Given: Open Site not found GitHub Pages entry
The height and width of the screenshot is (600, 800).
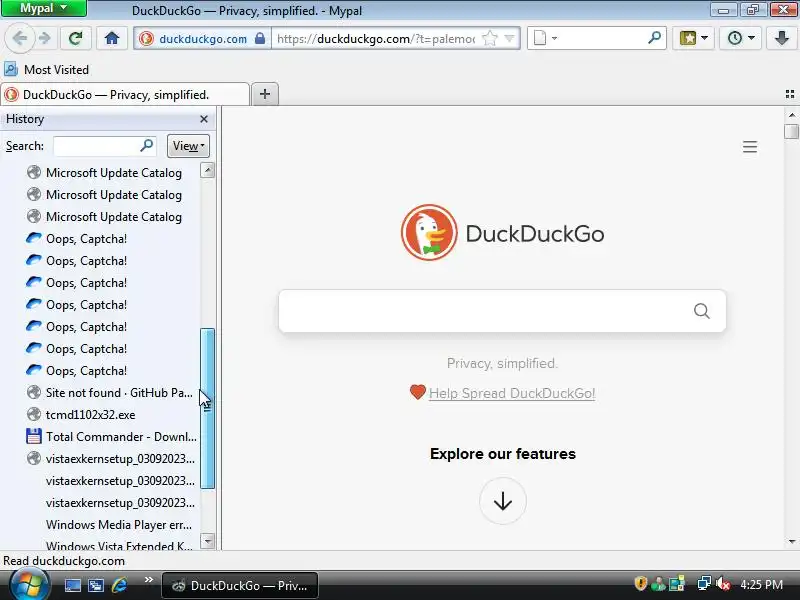Looking at the screenshot, I should (x=110, y=393).
